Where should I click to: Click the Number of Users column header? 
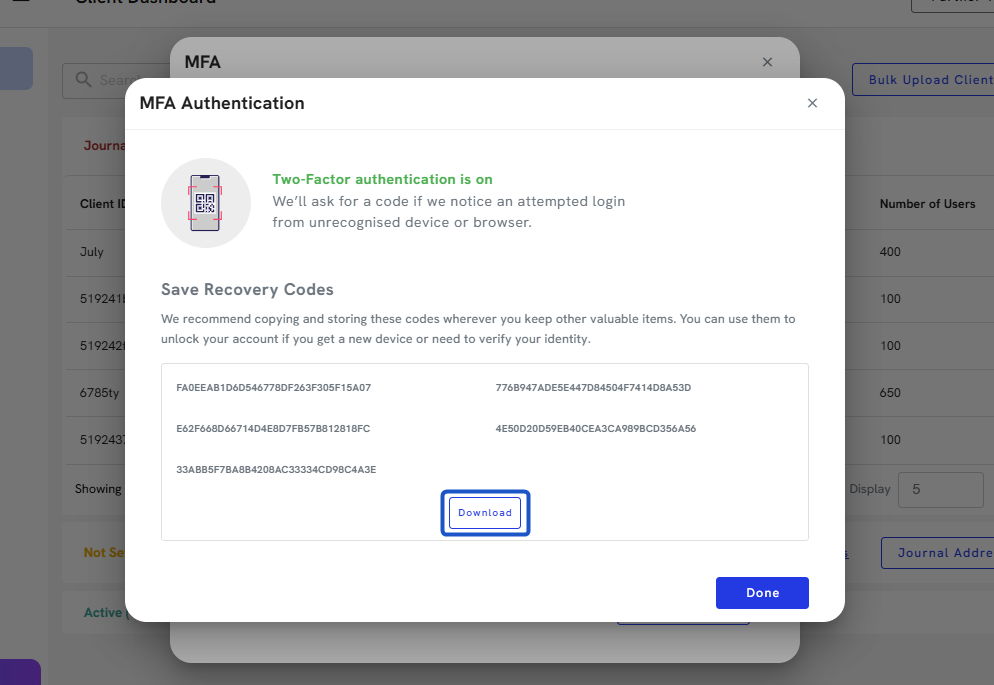[x=927, y=204]
